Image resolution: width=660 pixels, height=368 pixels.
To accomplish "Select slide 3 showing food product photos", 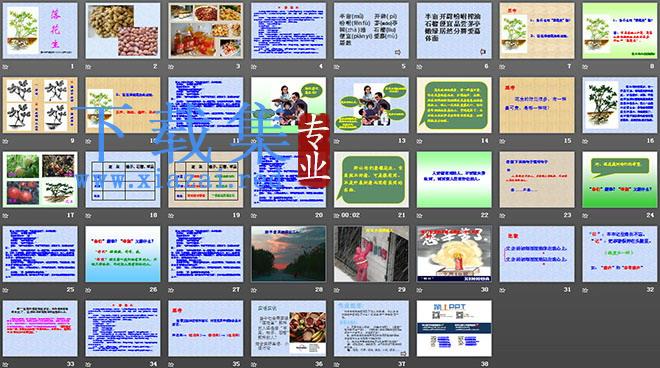I will tap(206, 31).
